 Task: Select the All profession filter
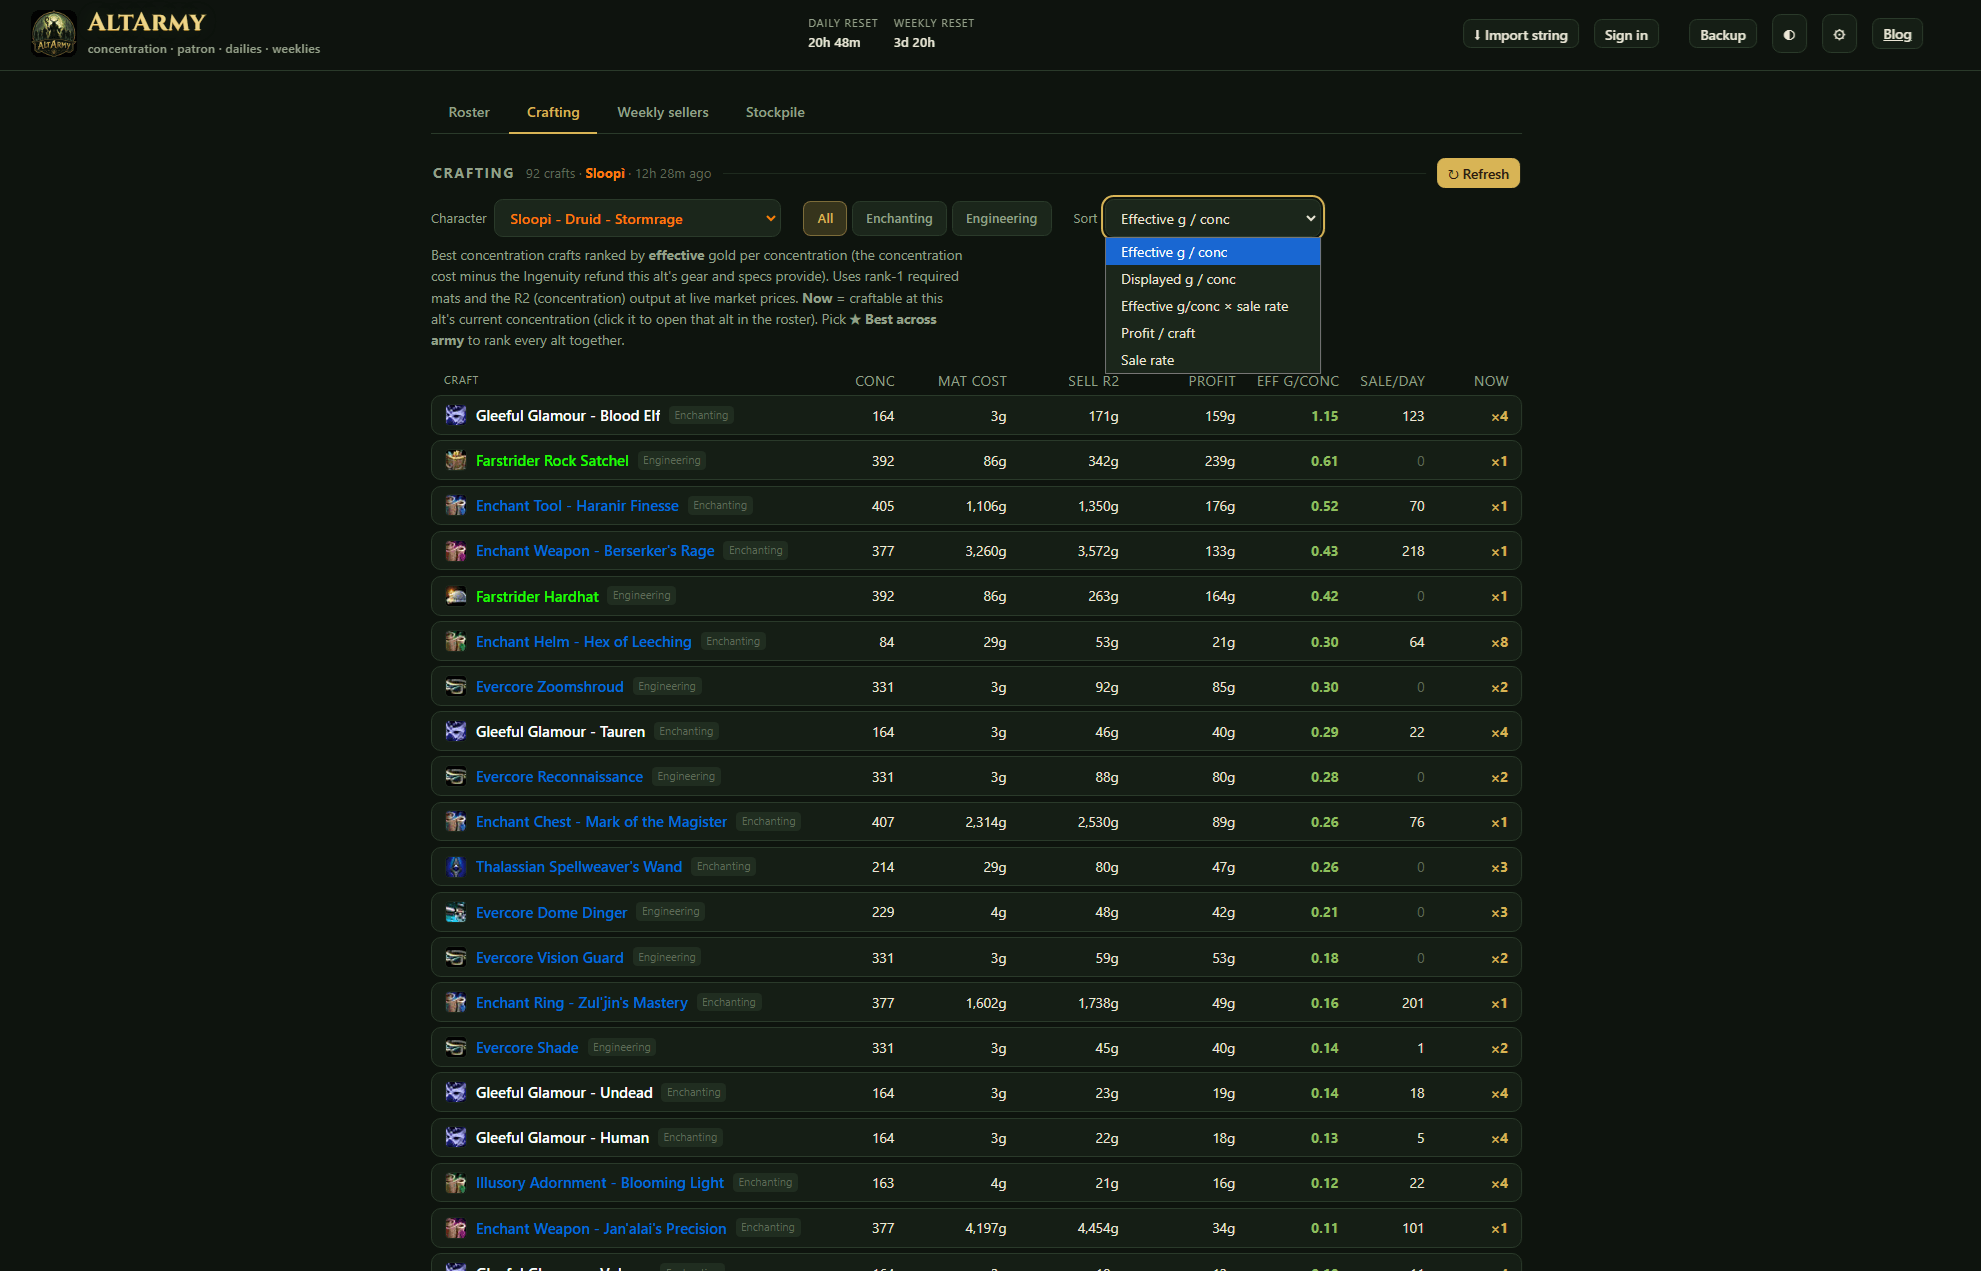[825, 218]
